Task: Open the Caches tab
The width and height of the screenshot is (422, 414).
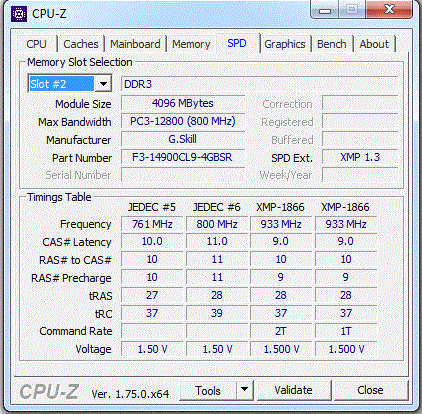Action: pos(81,44)
